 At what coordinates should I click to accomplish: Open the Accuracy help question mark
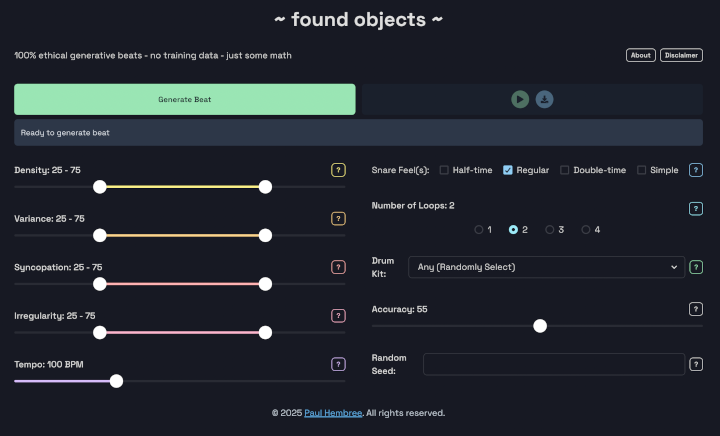696,309
